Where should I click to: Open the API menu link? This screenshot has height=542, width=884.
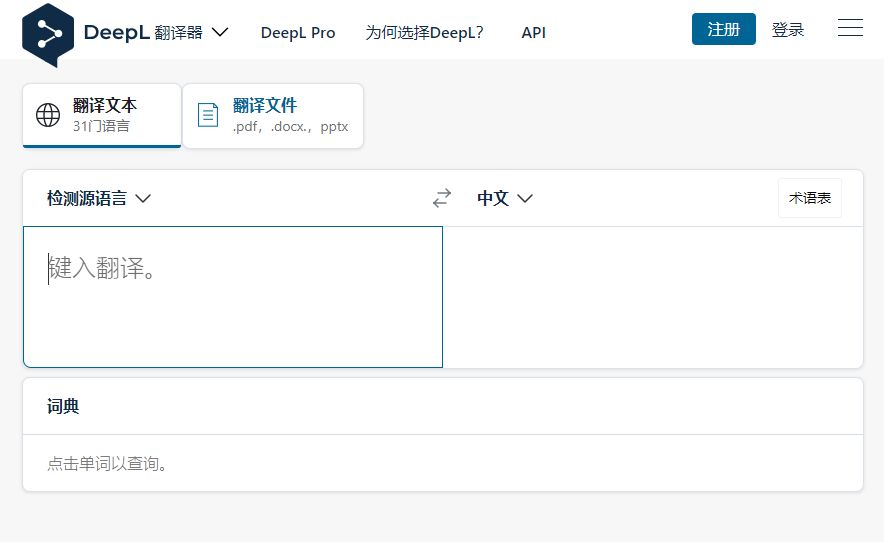pyautogui.click(x=533, y=33)
